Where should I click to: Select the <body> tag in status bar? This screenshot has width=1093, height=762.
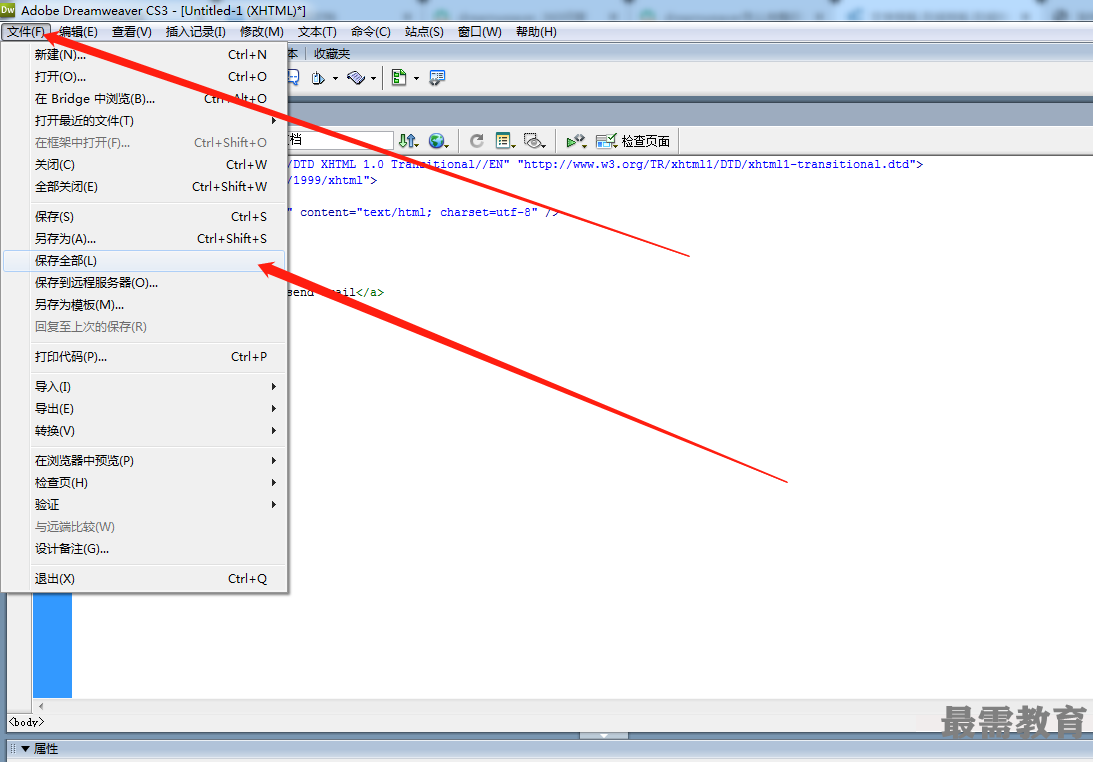[x=26, y=722]
